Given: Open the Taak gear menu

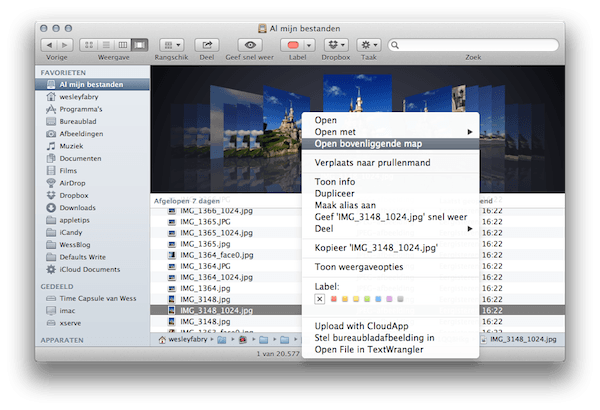Looking at the screenshot, I should tap(369, 45).
